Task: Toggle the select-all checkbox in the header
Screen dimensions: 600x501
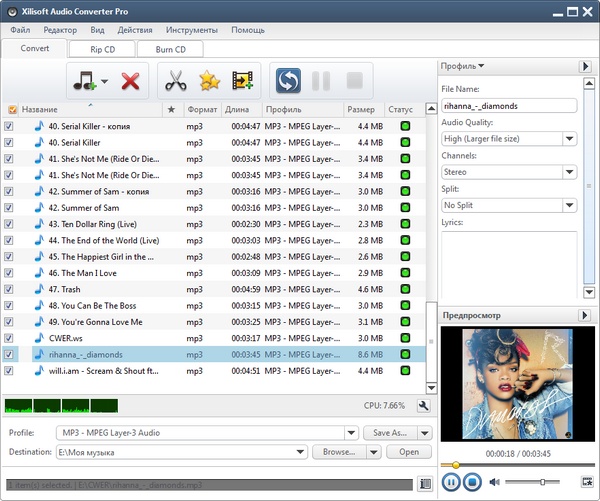Action: [x=12, y=109]
